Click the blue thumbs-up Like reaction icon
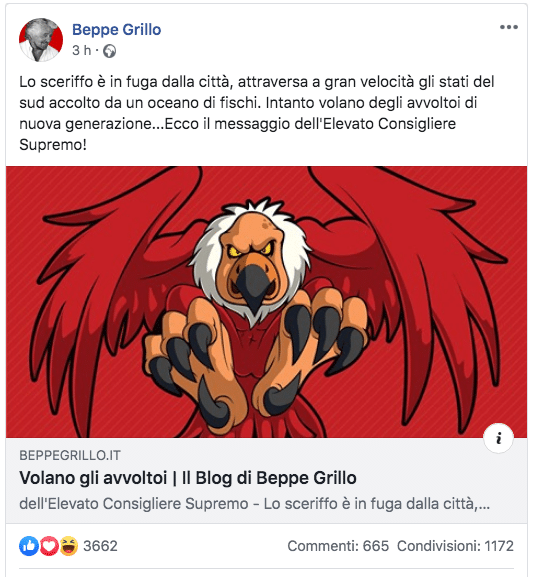Screen dimensions: 538x577 [29, 546]
